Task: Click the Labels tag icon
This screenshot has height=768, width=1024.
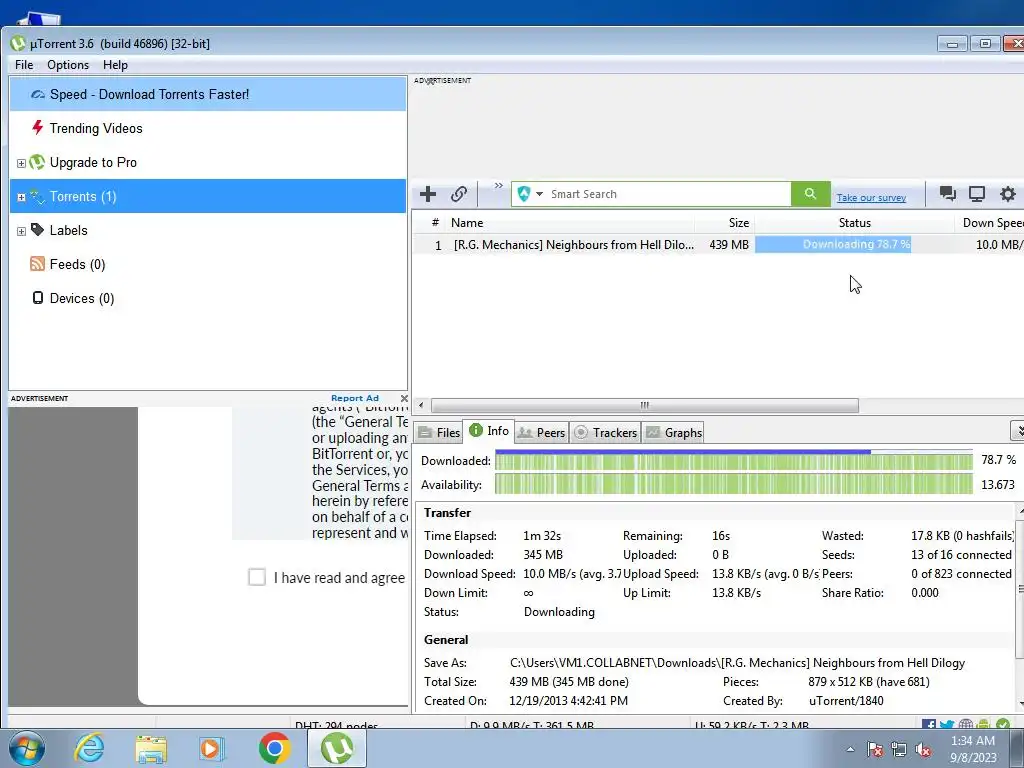Action: tap(38, 230)
